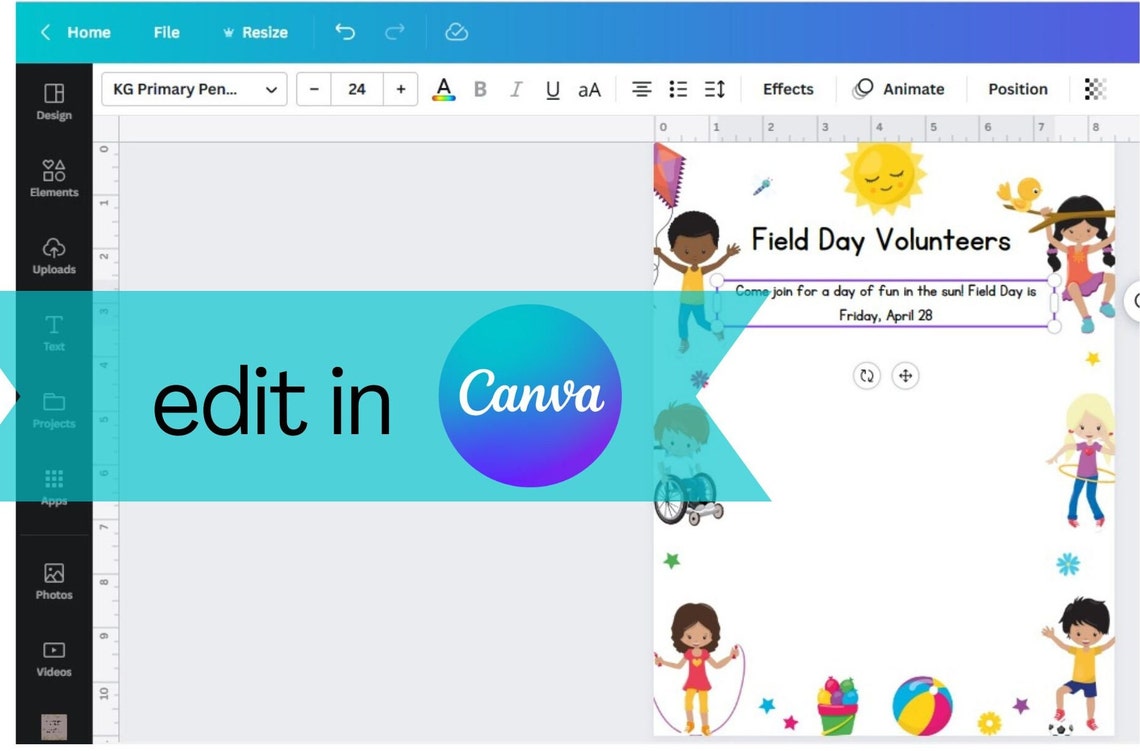Open the Uploads panel
Image resolution: width=1140 pixels, height=751 pixels.
[x=53, y=255]
